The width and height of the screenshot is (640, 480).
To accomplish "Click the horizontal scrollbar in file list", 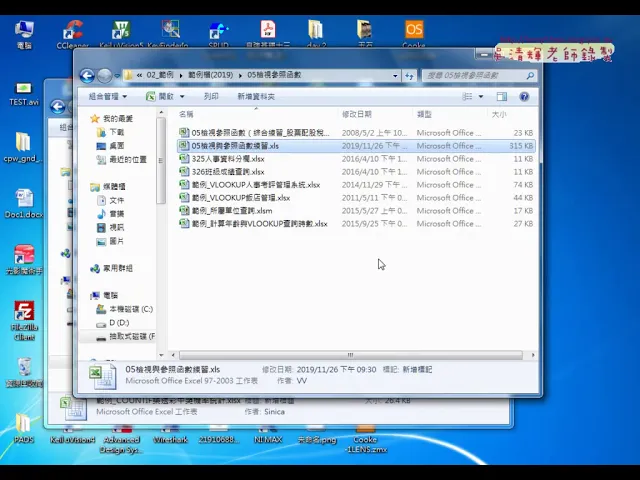I will pyautogui.click(x=351, y=355).
